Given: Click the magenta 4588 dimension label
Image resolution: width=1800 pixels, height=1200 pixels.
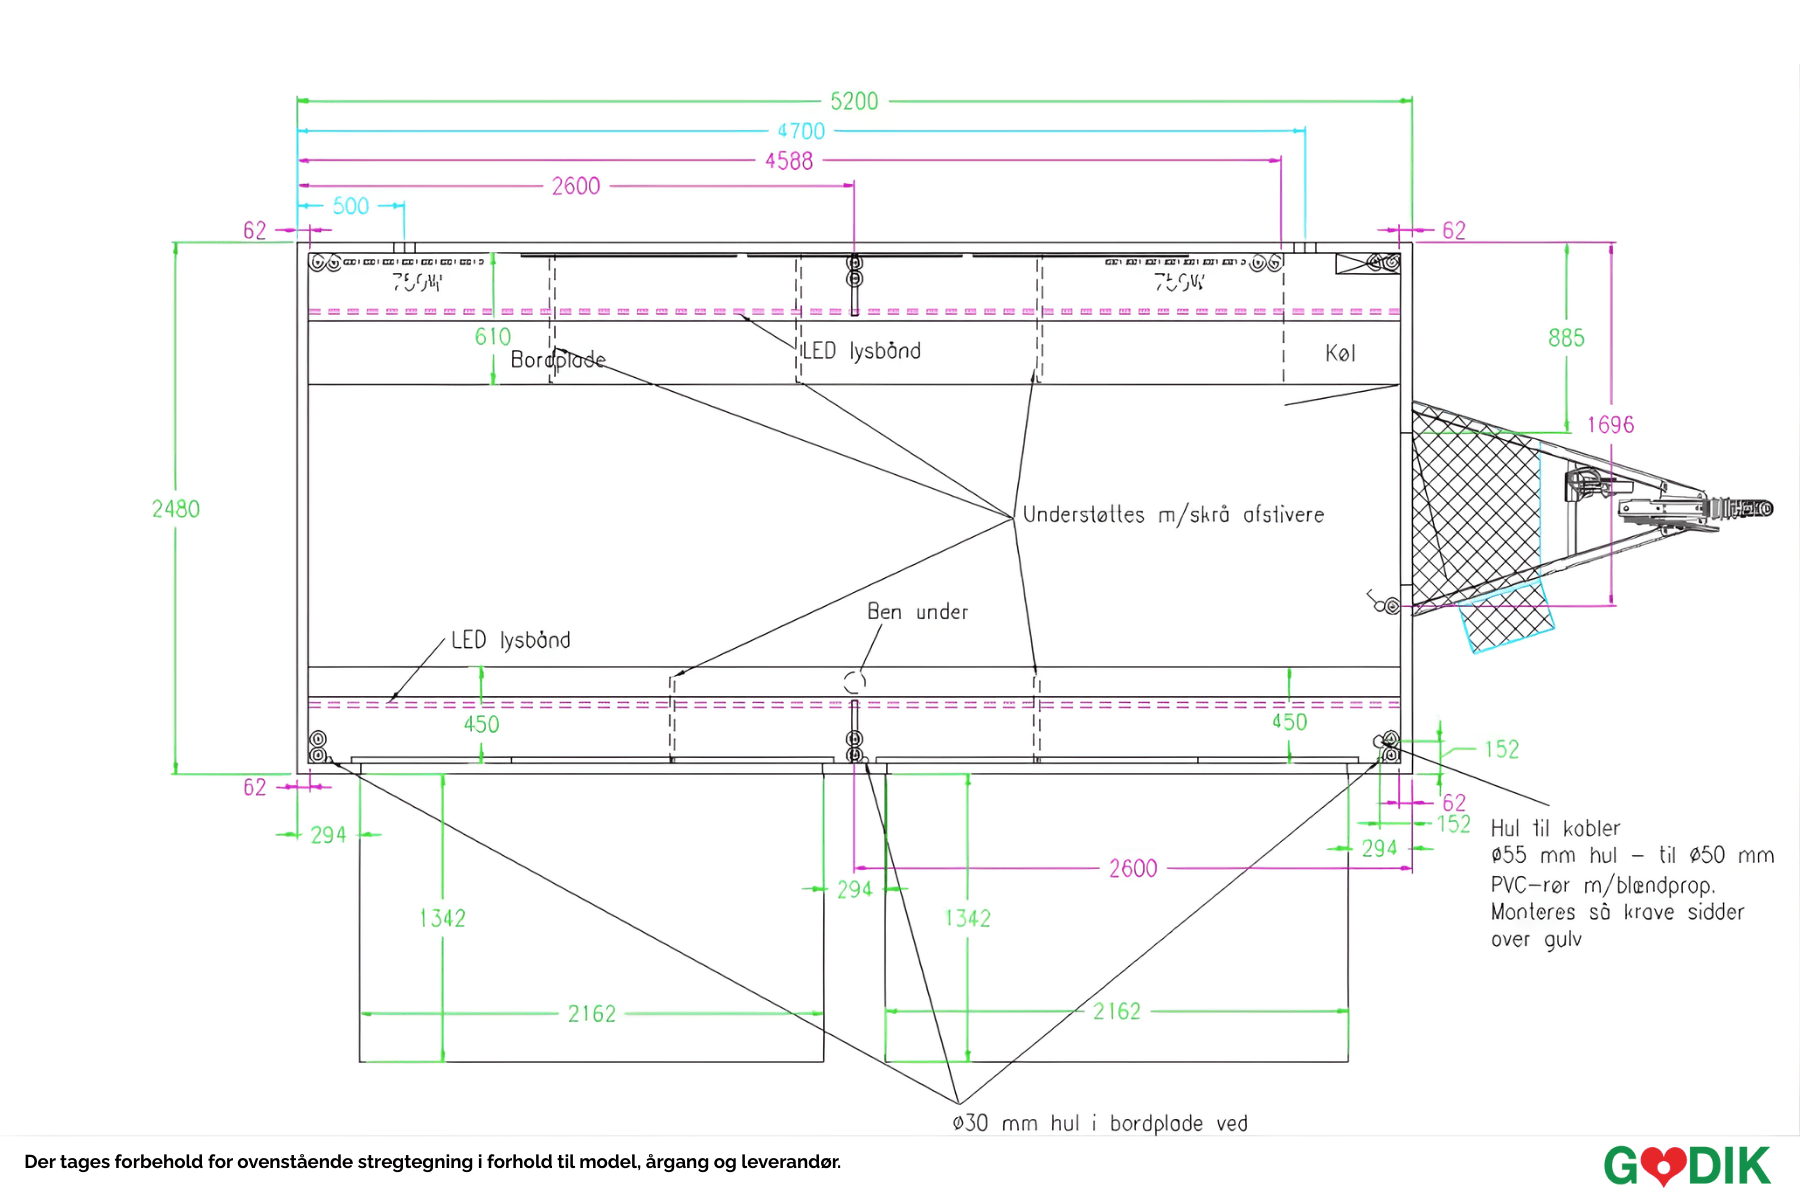Looking at the screenshot, I should coord(789,161).
